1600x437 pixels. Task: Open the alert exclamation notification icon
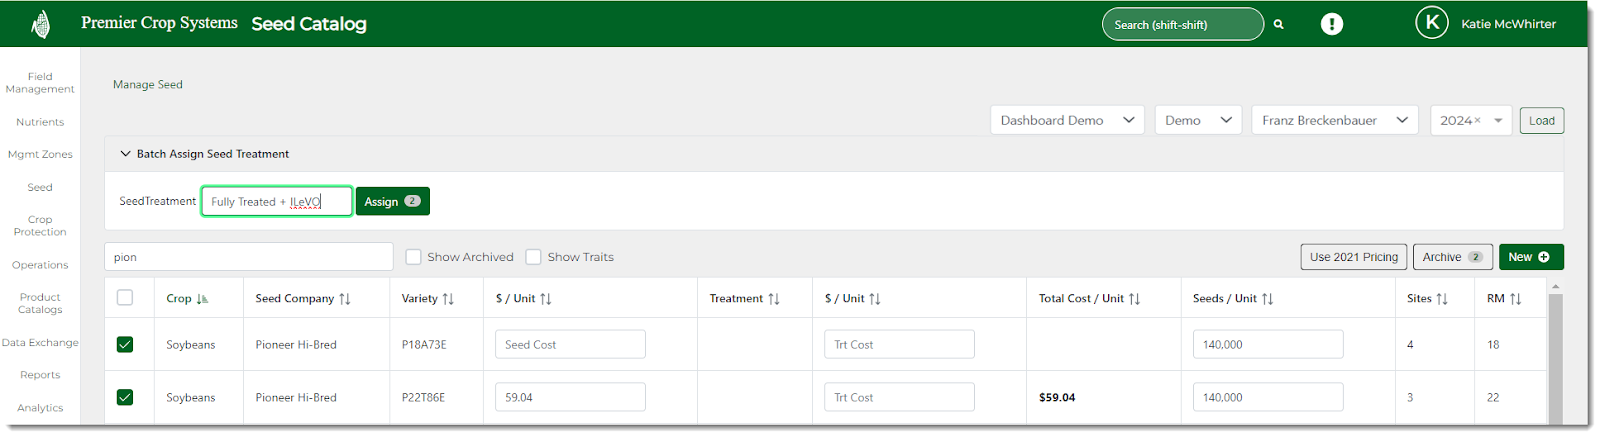coord(1332,24)
